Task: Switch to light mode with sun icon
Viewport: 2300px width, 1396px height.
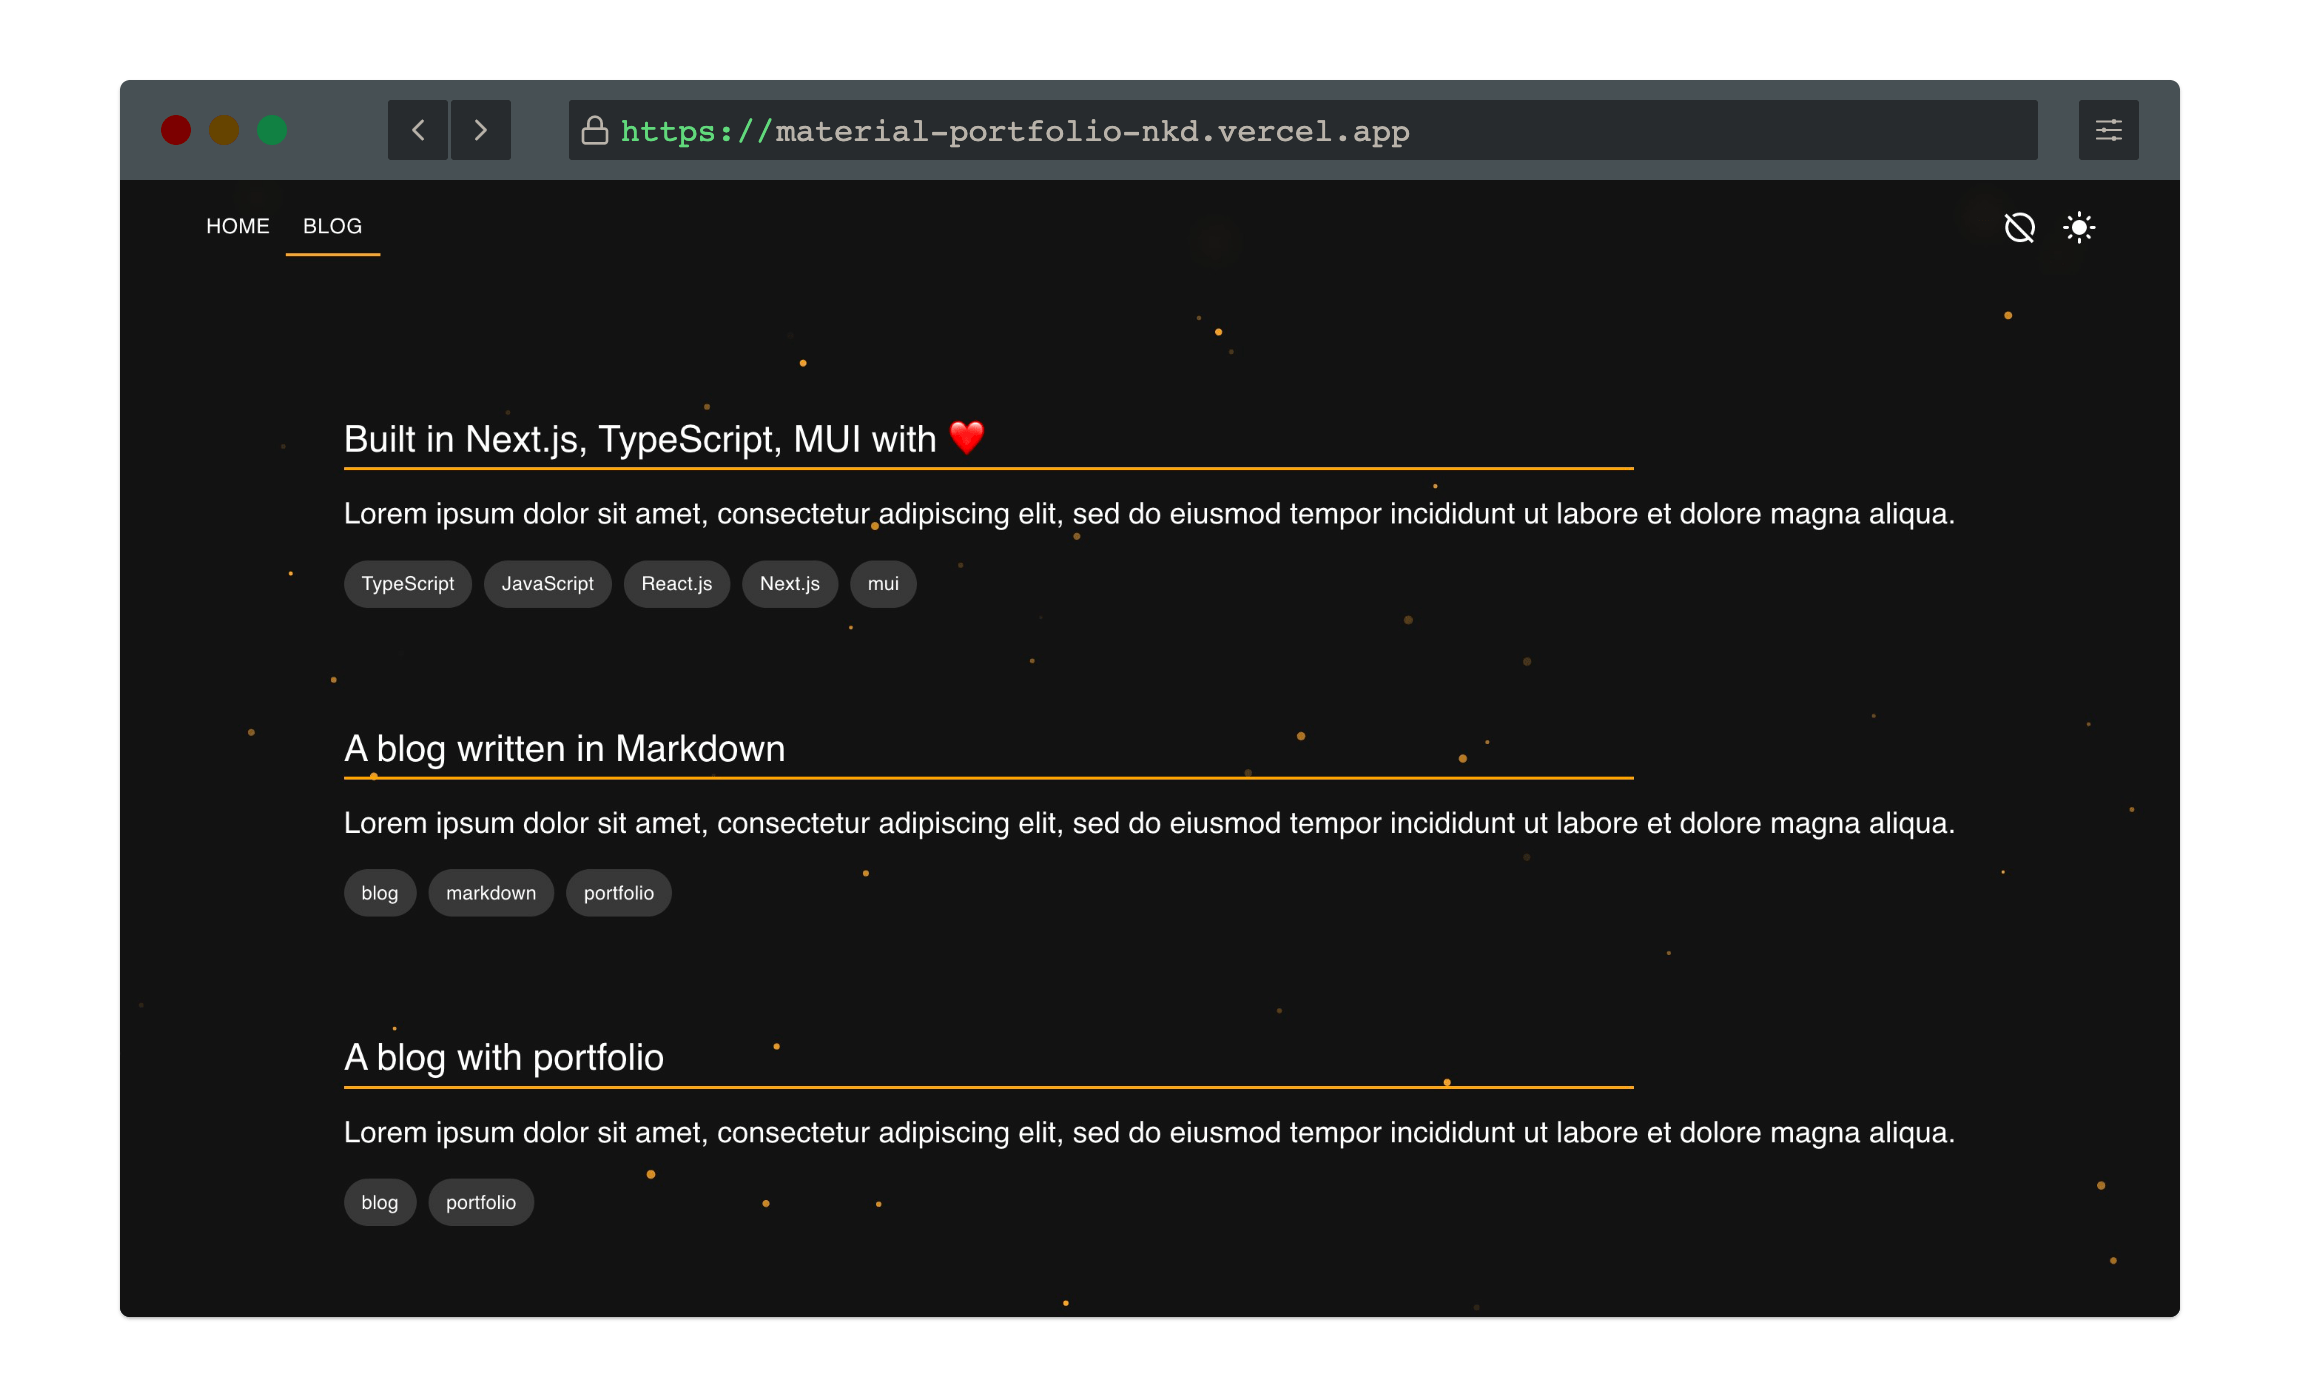Action: [x=2079, y=227]
